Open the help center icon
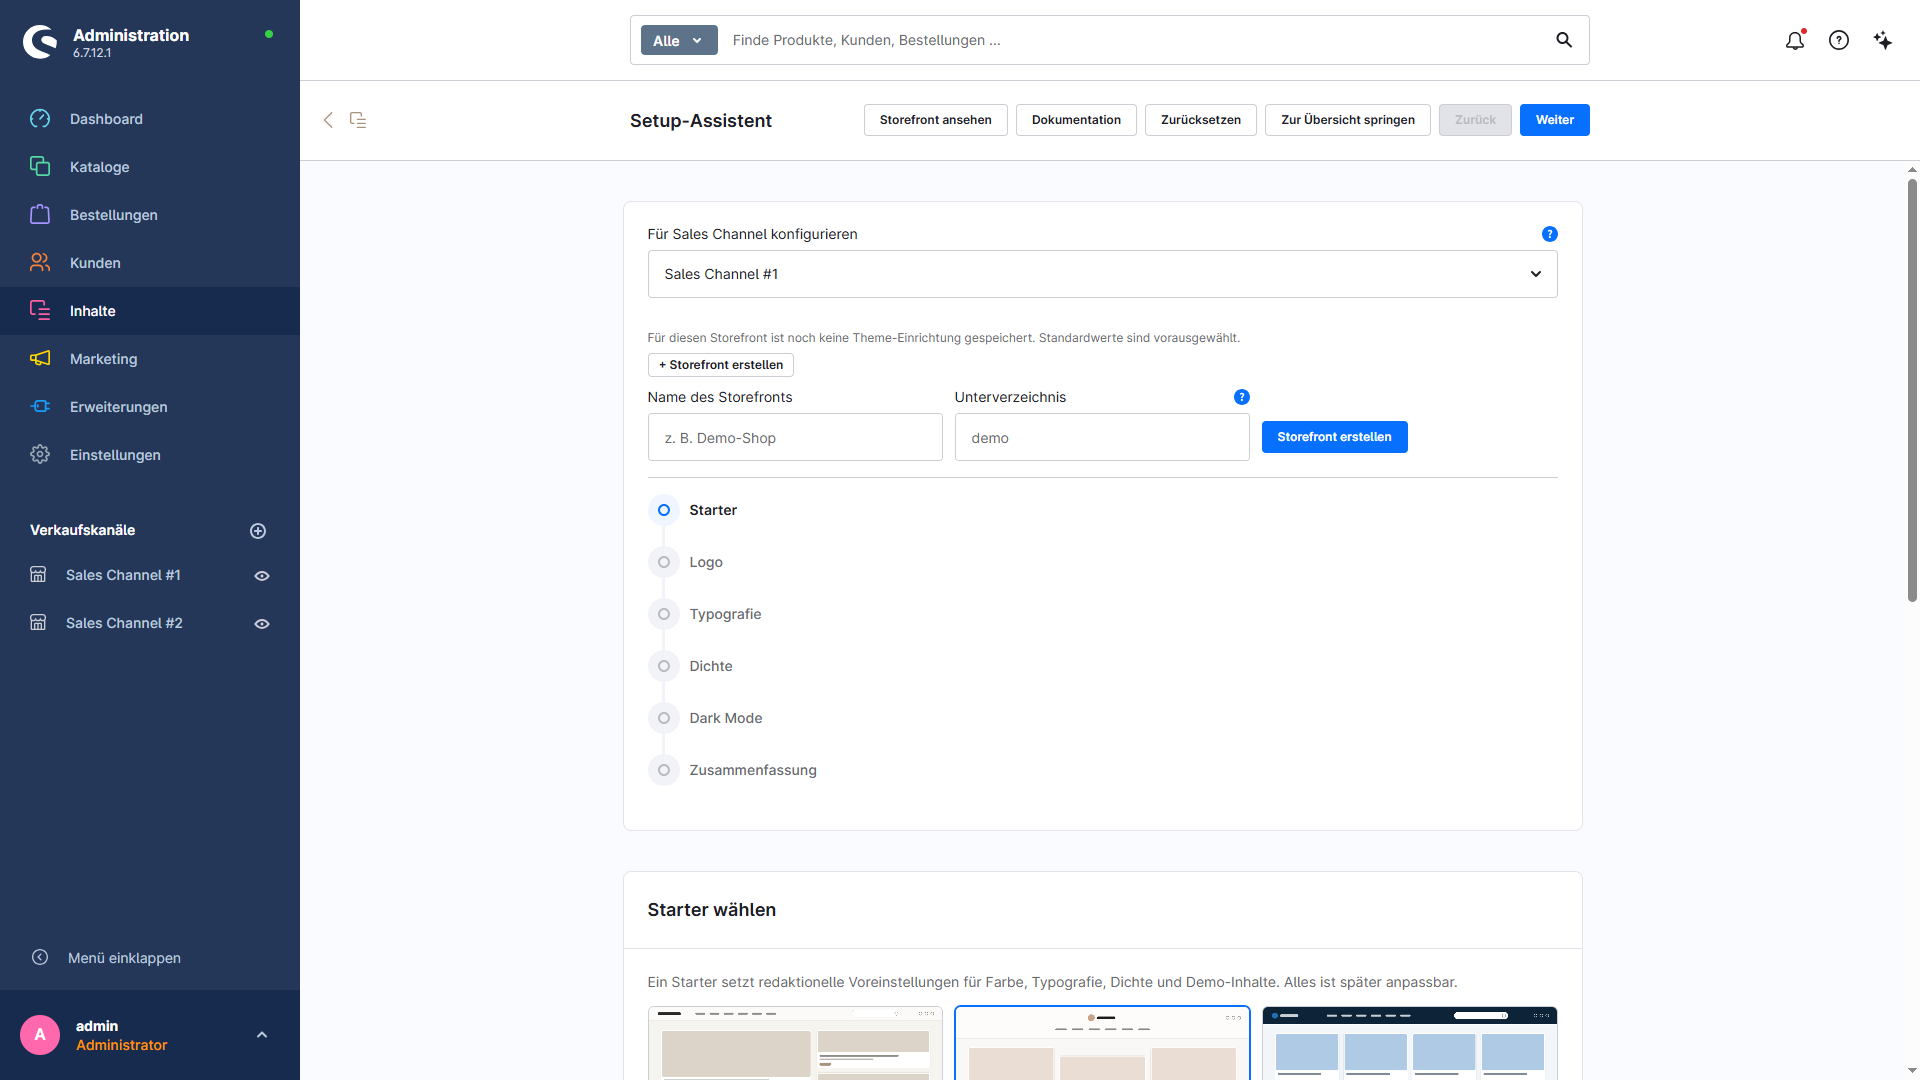 (1839, 40)
